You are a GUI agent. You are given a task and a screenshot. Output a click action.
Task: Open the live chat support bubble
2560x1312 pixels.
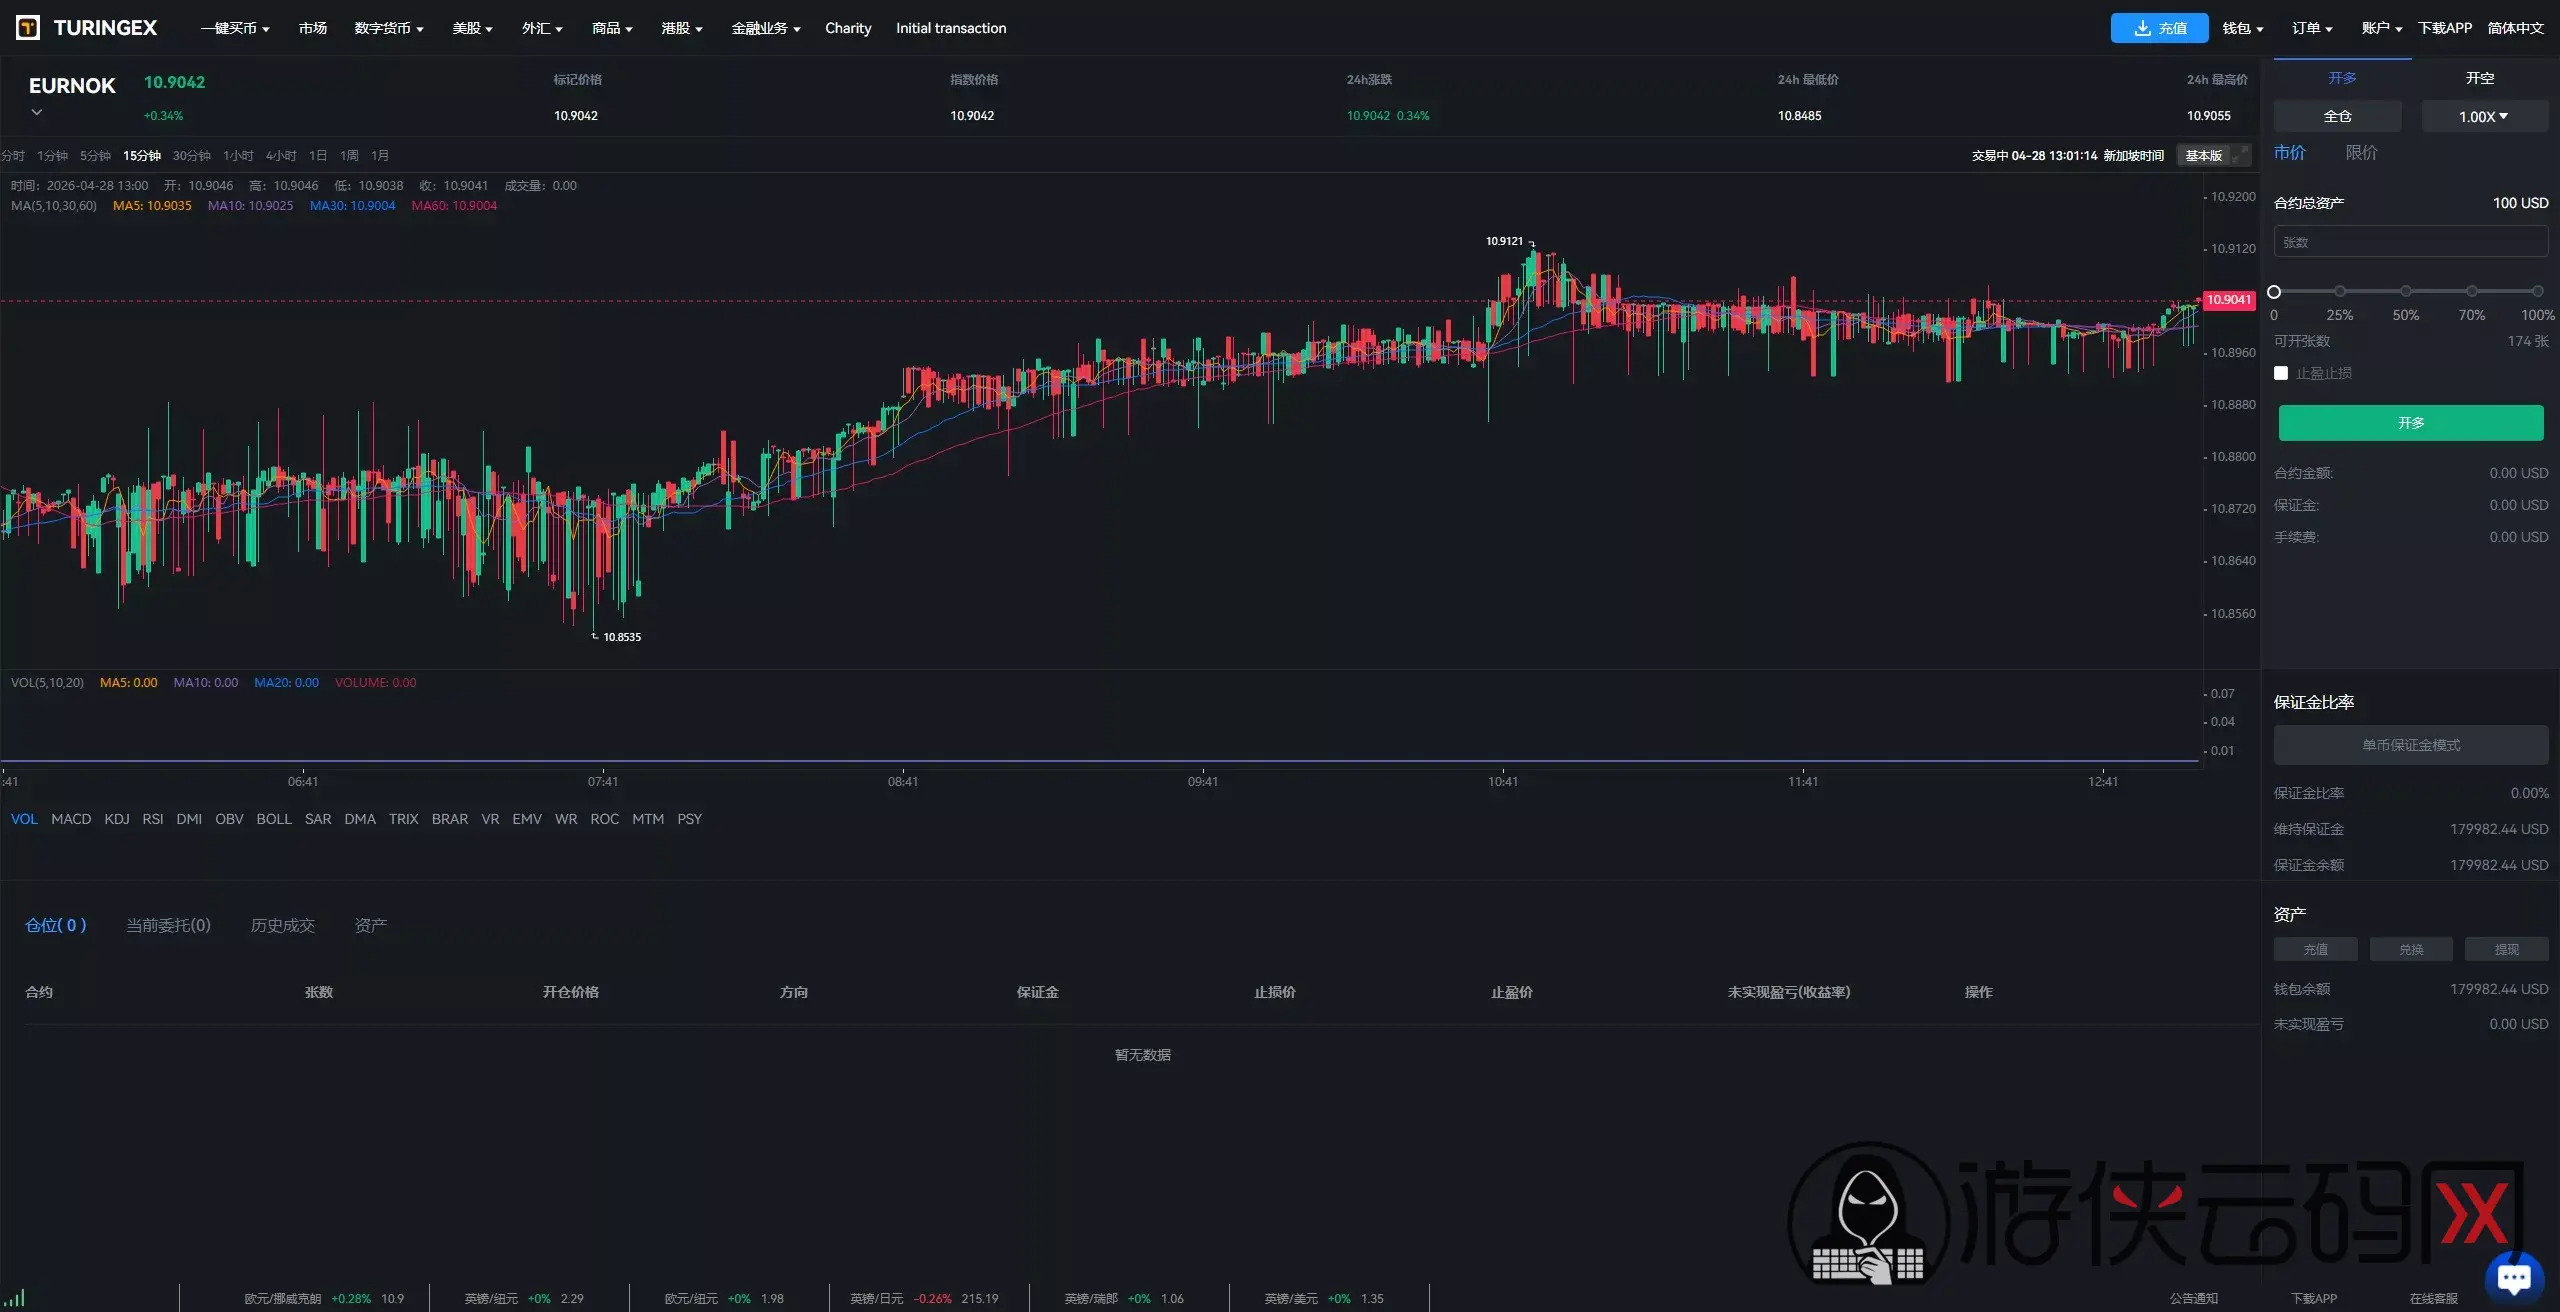(2514, 1277)
